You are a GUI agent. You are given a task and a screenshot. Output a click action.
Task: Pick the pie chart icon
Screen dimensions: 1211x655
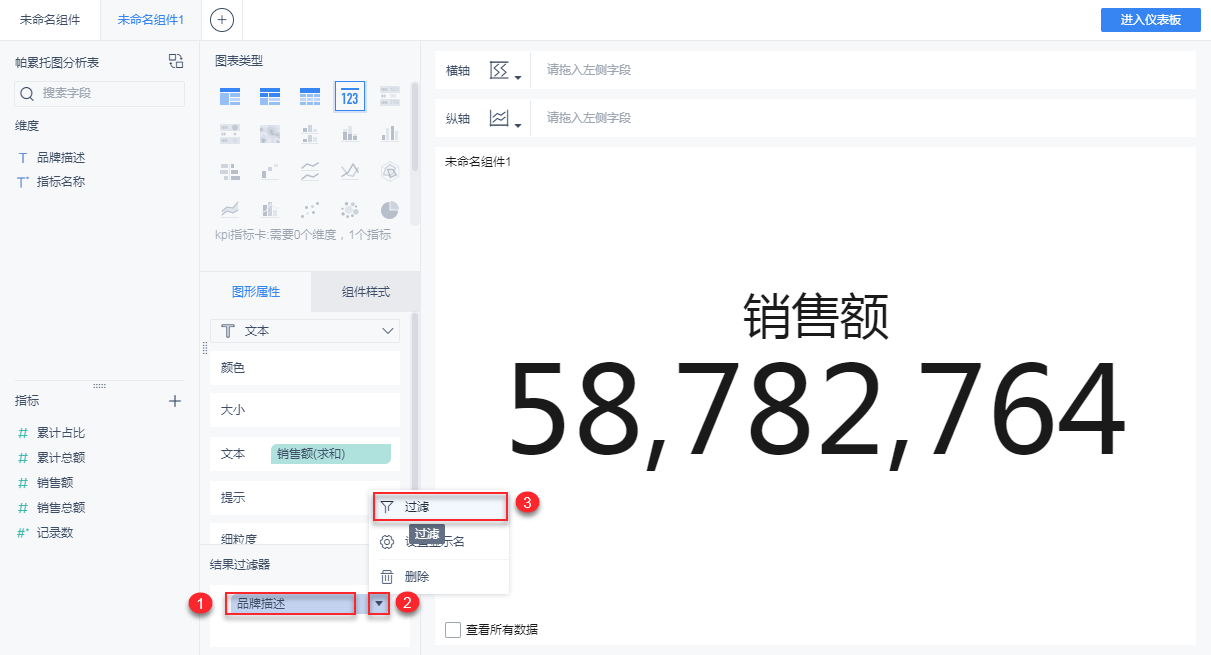[390, 210]
